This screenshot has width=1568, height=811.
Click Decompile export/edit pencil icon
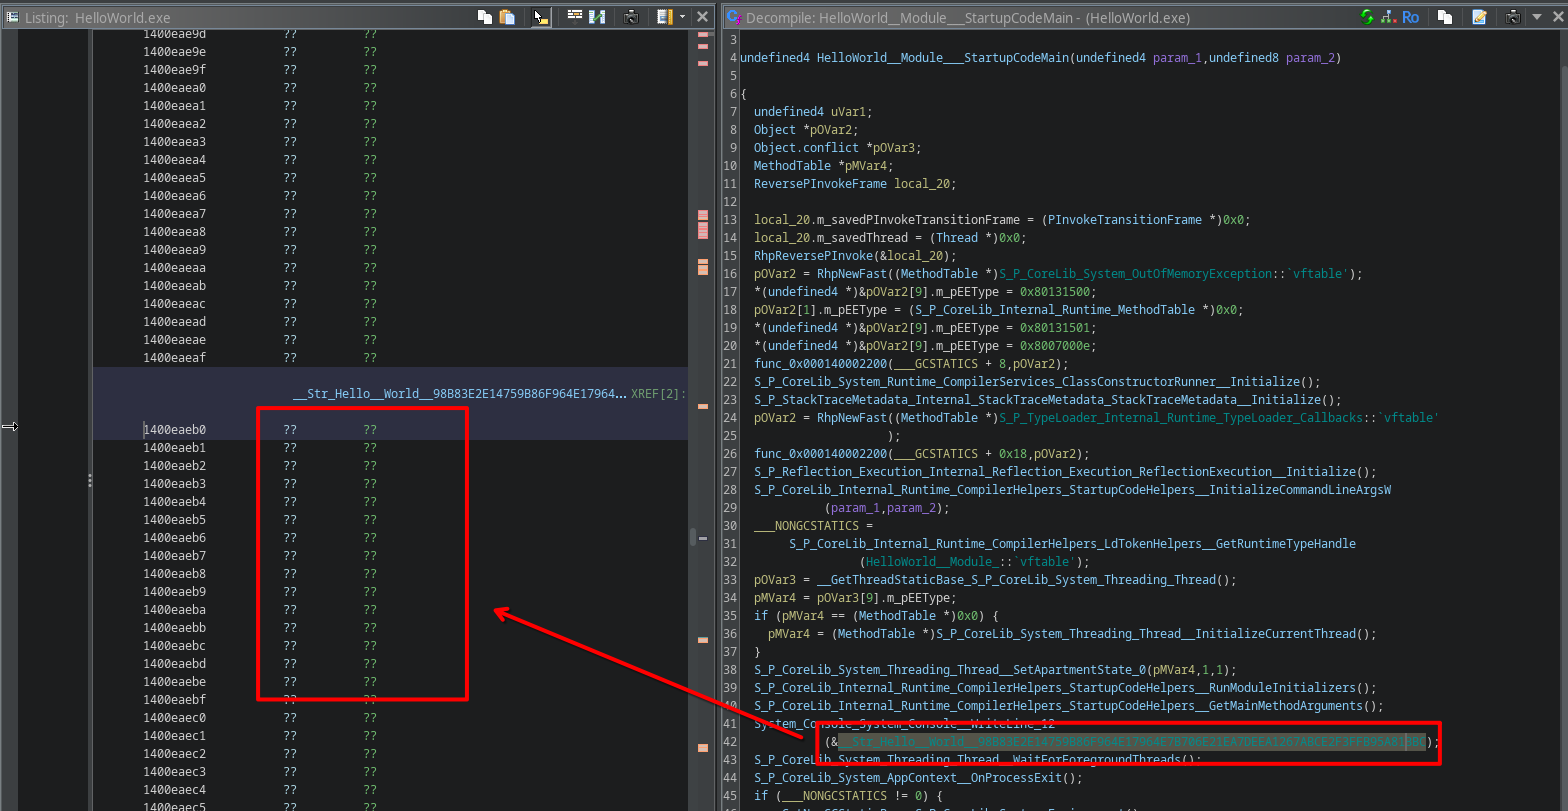[x=1480, y=17]
